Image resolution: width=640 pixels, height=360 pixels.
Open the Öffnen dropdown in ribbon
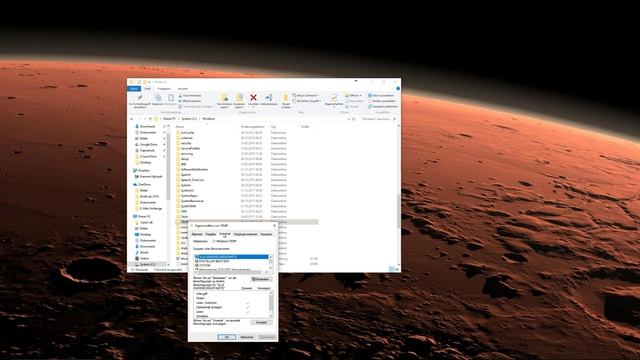click(x=353, y=96)
